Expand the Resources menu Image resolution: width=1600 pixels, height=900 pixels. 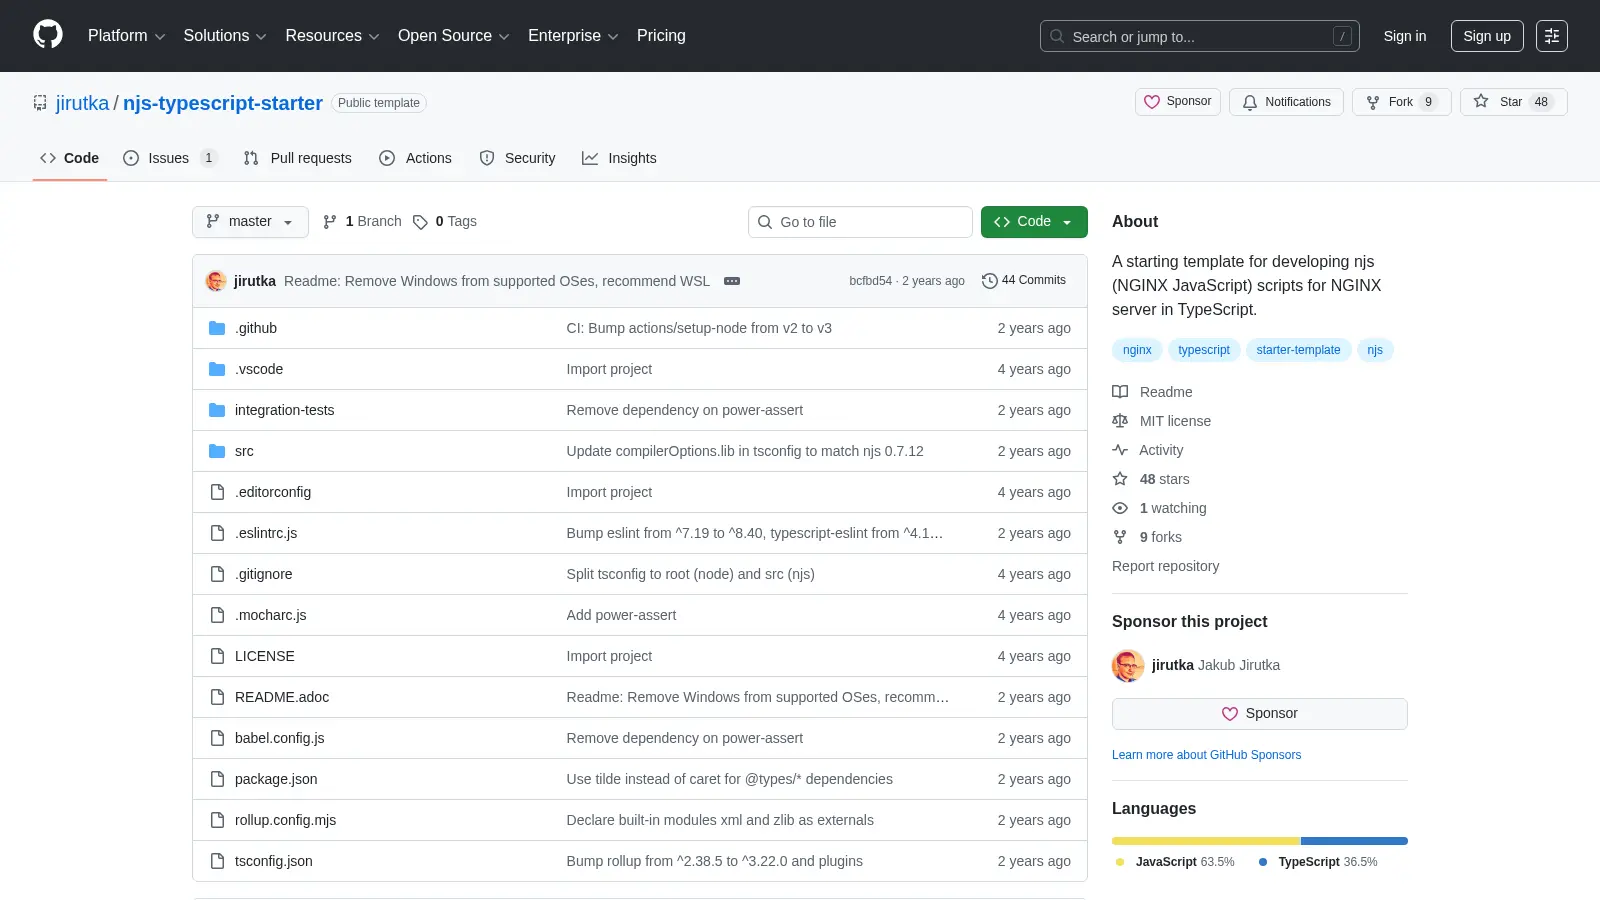332,36
